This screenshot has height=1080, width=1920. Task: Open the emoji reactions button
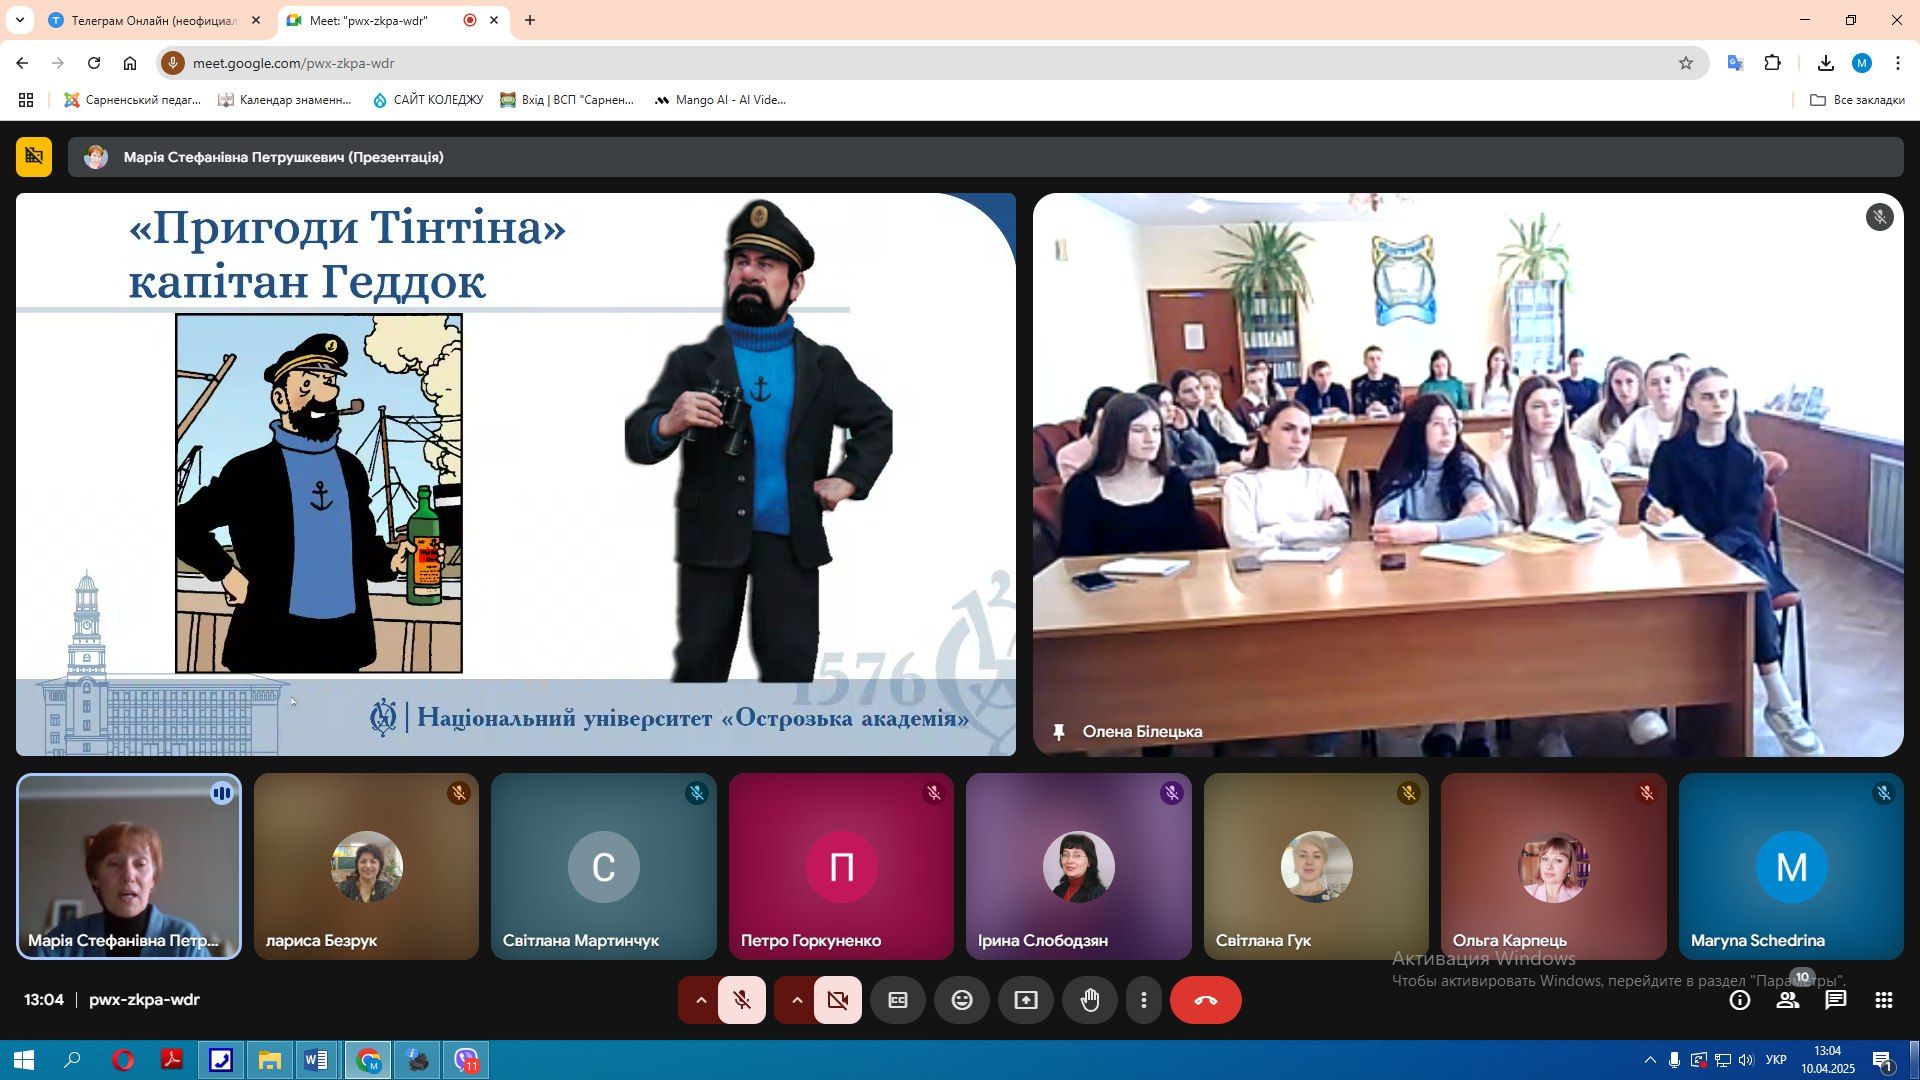click(x=962, y=1000)
